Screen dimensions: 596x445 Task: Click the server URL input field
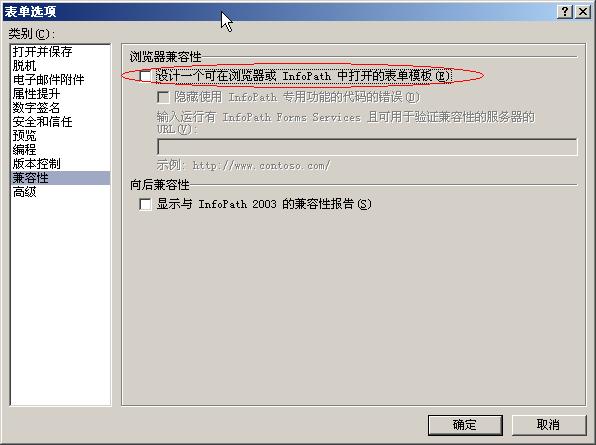[x=367, y=147]
